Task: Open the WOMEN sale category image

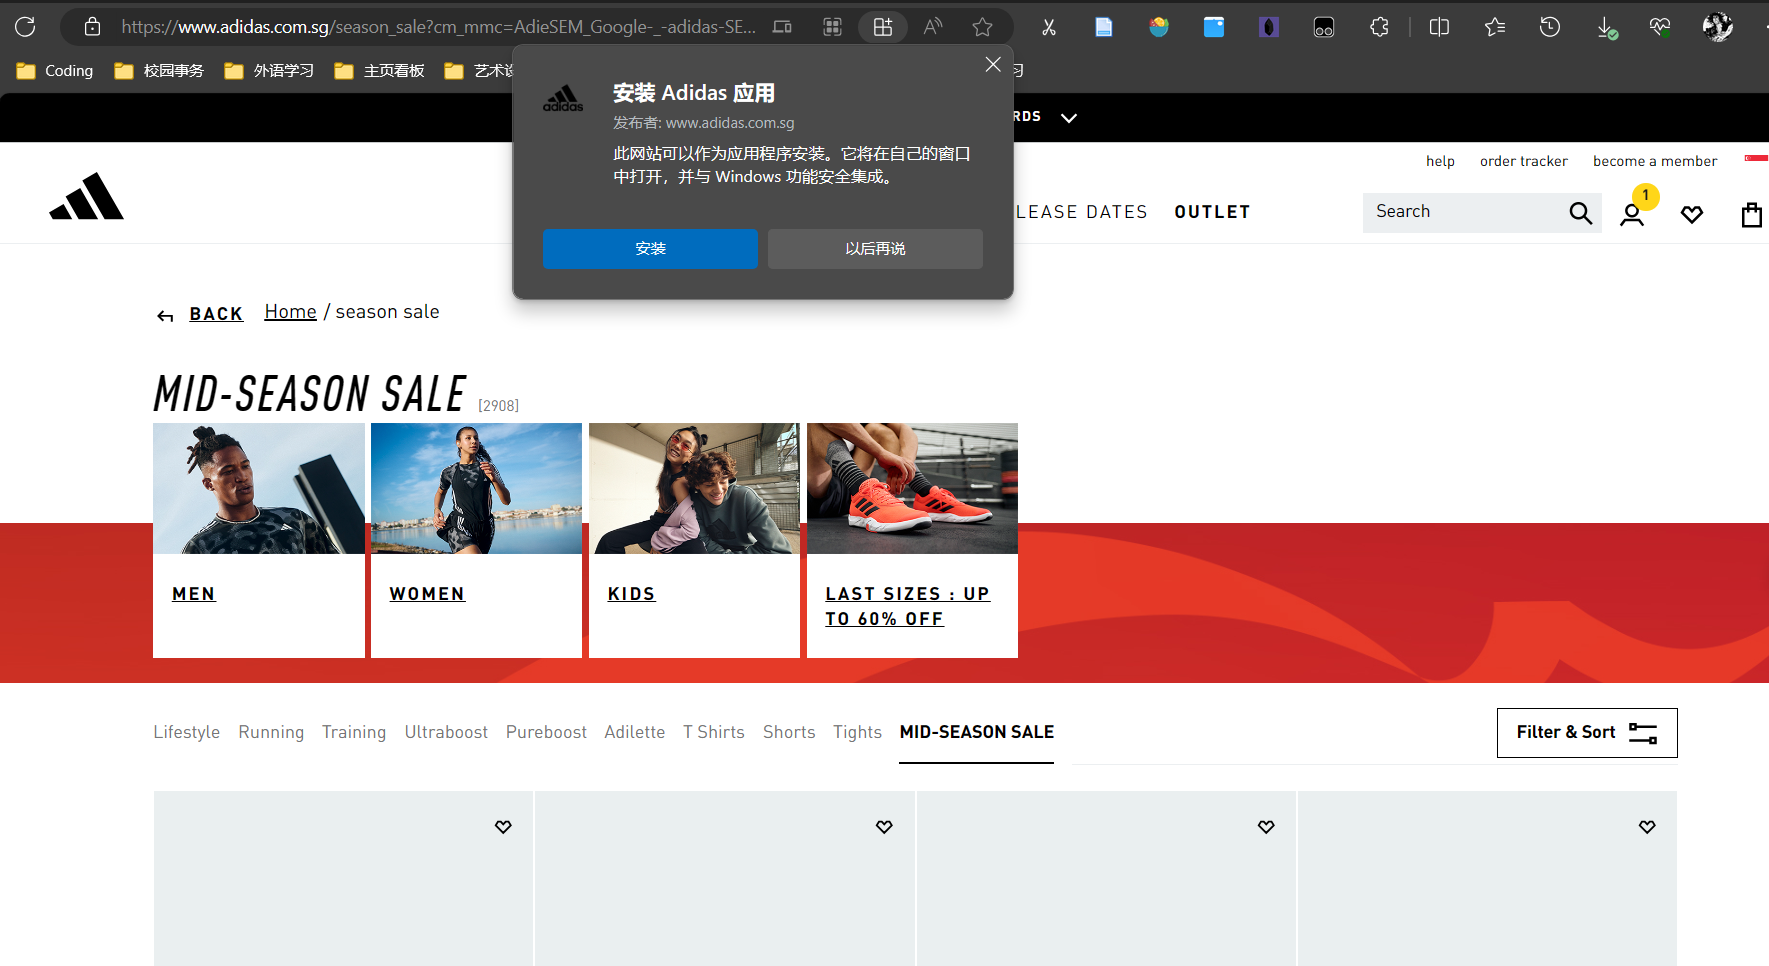Action: pyautogui.click(x=476, y=489)
